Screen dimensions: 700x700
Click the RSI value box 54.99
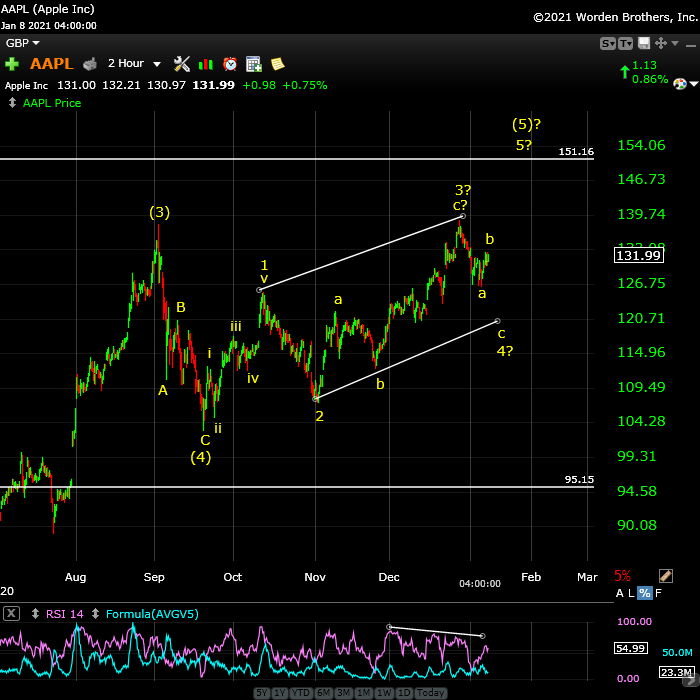[x=630, y=648]
